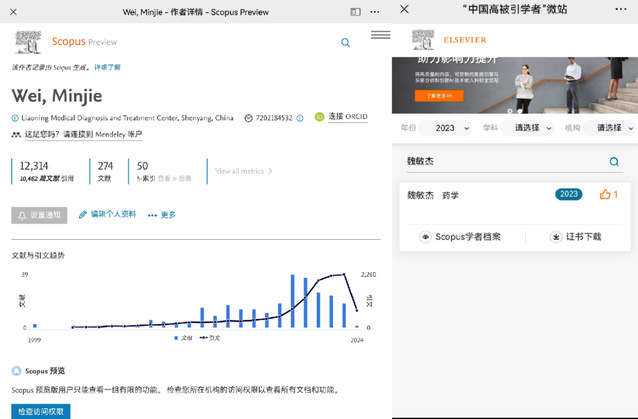Click 证书下载 certificate download
The width and height of the screenshot is (638, 419).
(x=576, y=237)
